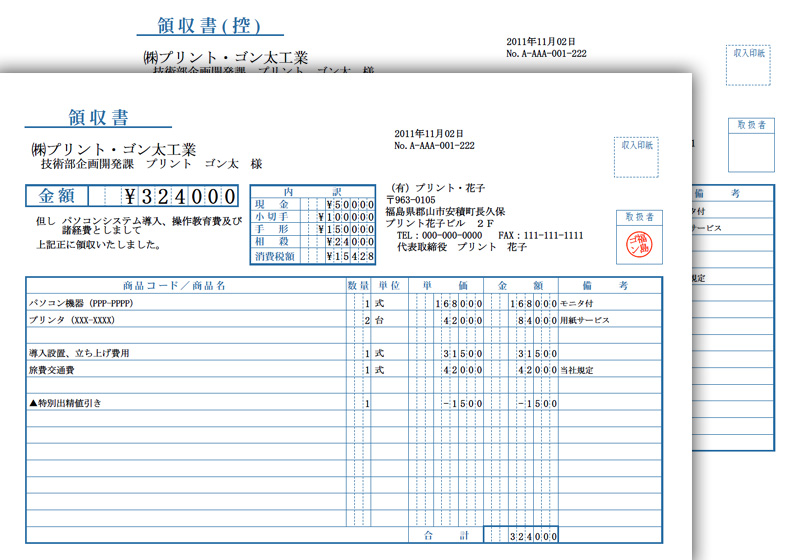Click the 数量 column header
Screen dimensions: 800x560
[x=358, y=286]
